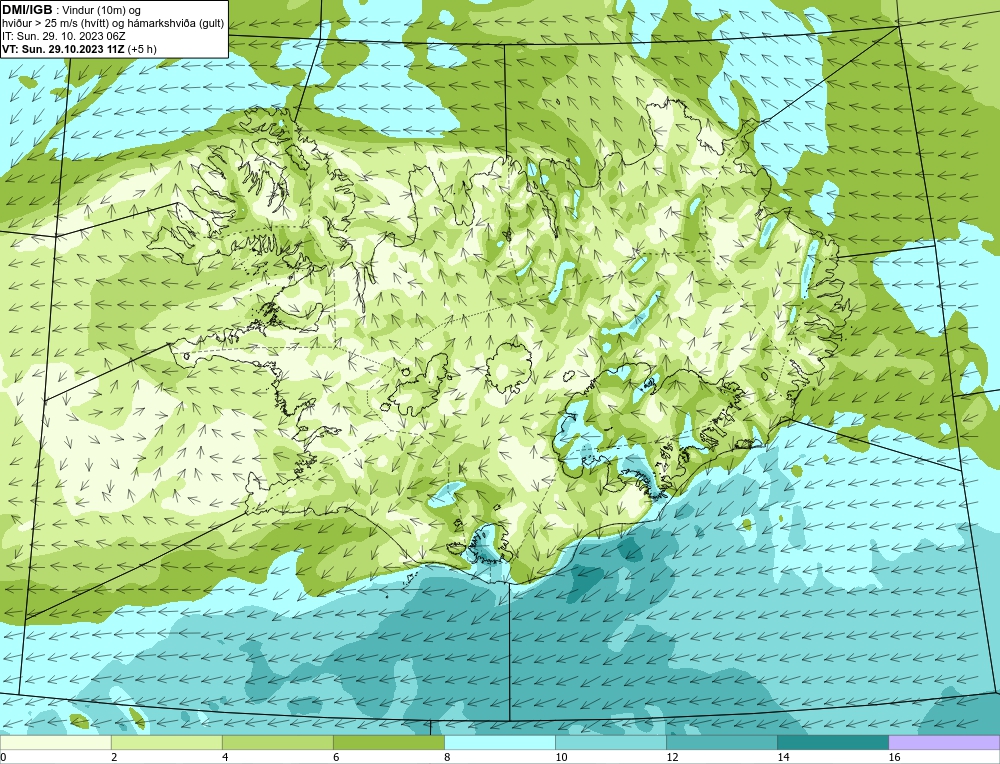Viewport: 1000px width, 764px height.
Task: Click the "IT: Sun. 29. 10. 2023 06Z" line
Action: tap(64, 36)
